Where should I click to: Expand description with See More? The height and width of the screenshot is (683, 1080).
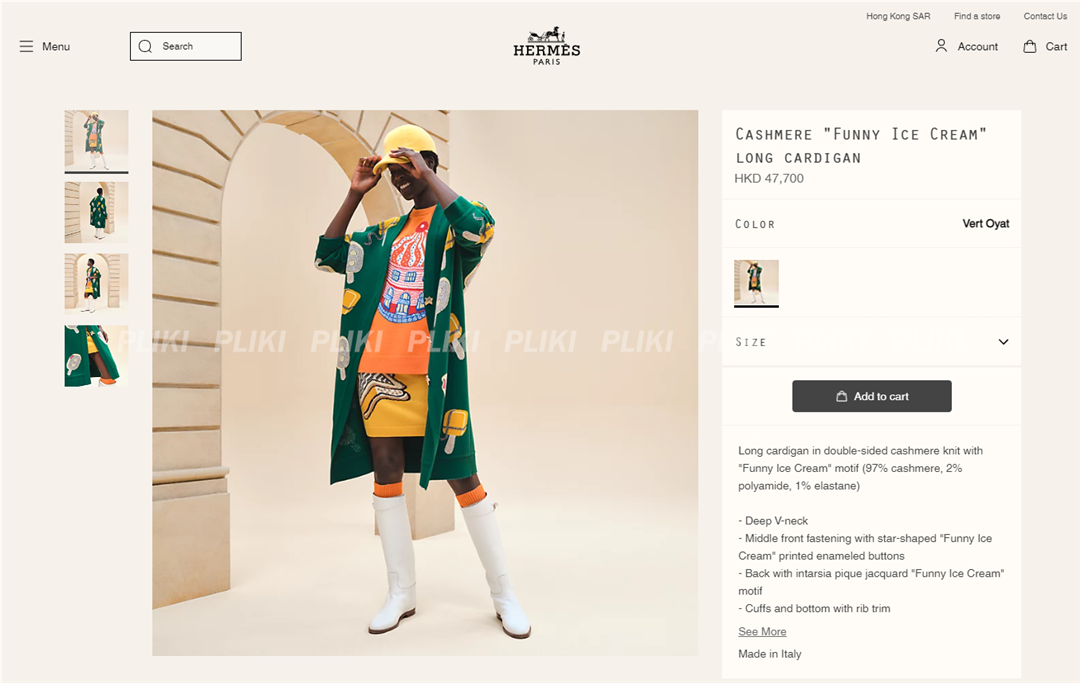coord(762,632)
